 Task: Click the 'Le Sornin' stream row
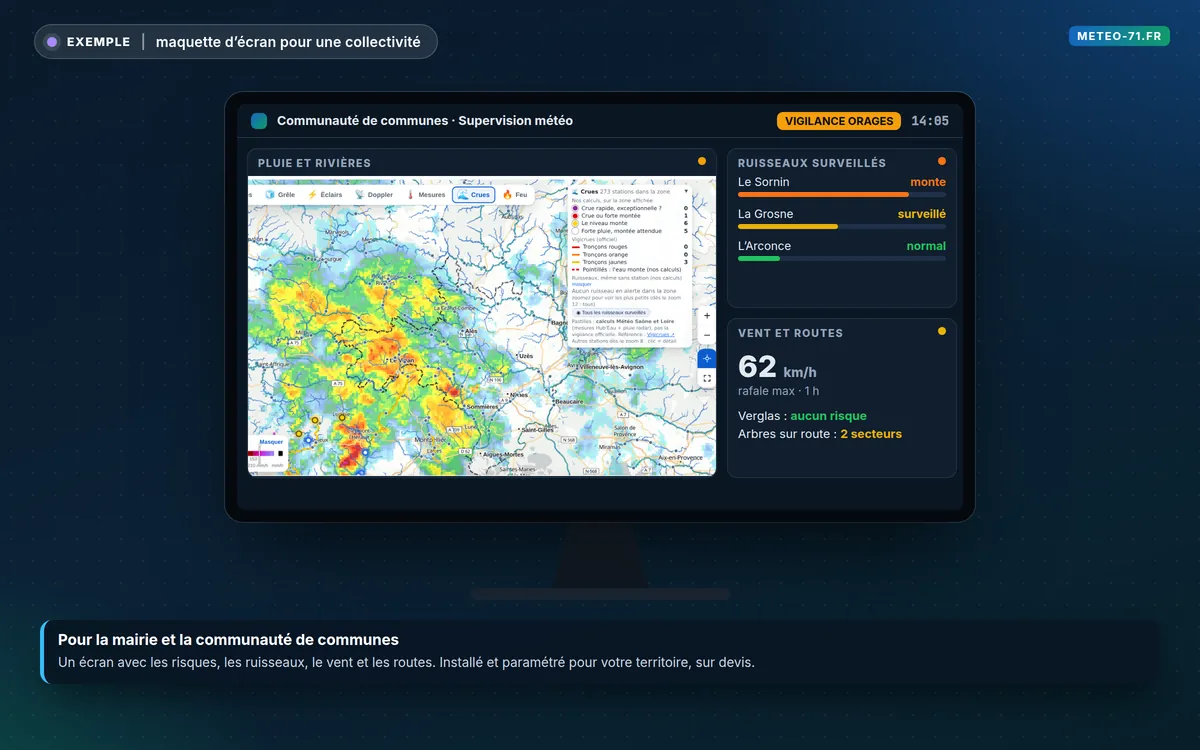pos(842,187)
